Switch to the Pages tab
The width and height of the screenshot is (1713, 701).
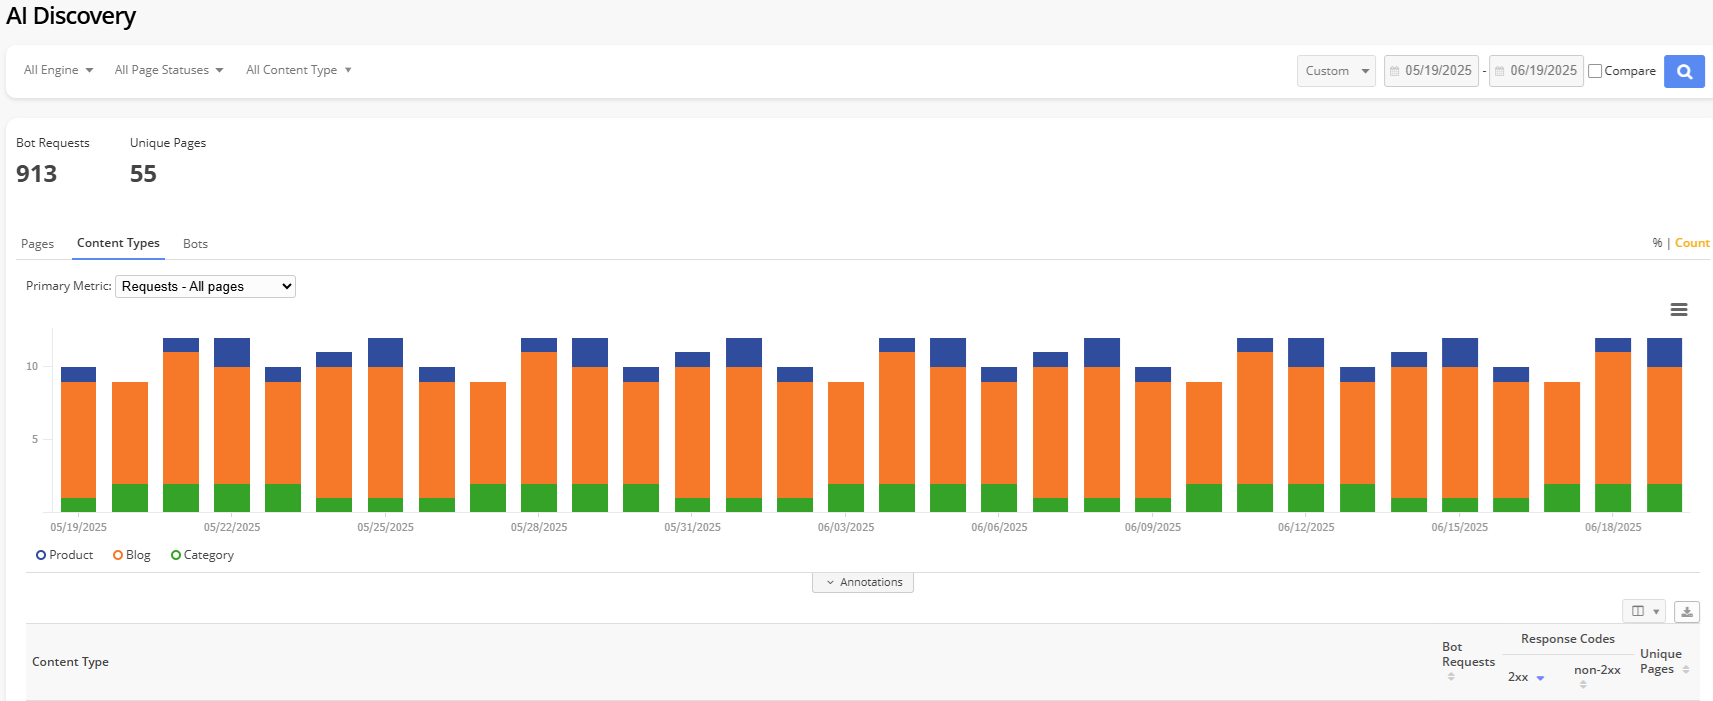pos(37,244)
